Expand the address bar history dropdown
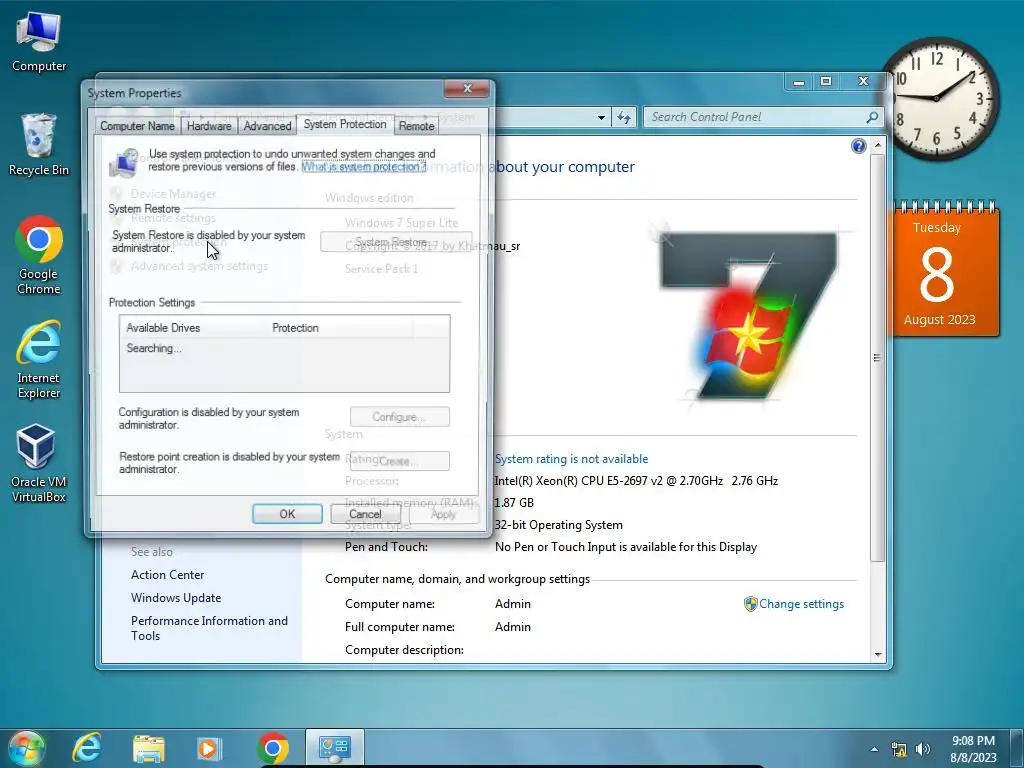Viewport: 1024px width, 768px height. (601, 118)
